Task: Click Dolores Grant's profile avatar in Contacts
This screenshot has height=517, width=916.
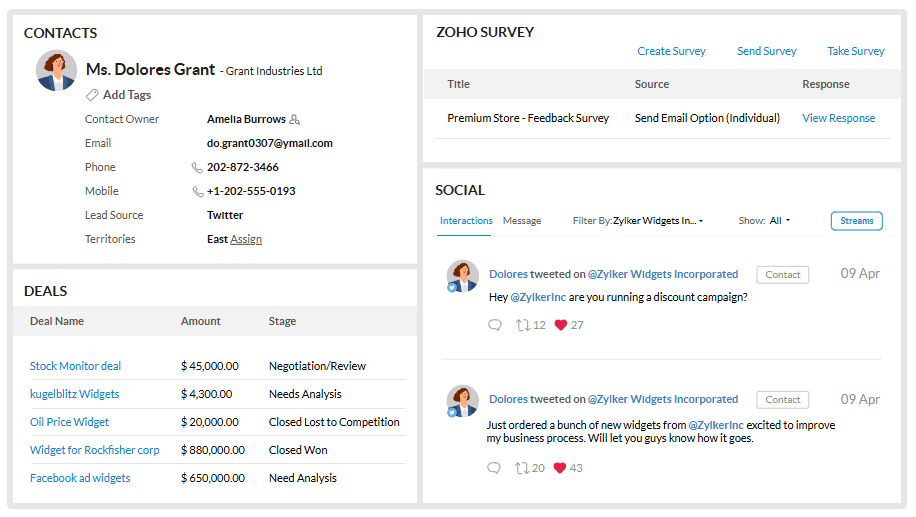Action: 56,71
